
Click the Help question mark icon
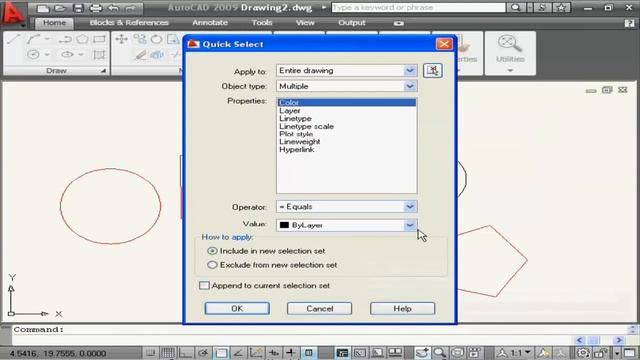click(629, 23)
